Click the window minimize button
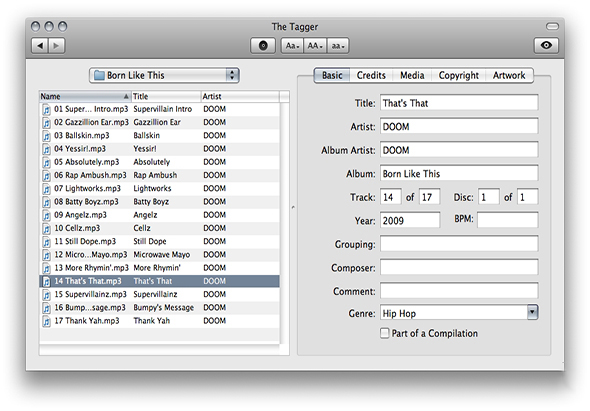Image resolution: width=590 pixels, height=411 pixels. pos(49,26)
